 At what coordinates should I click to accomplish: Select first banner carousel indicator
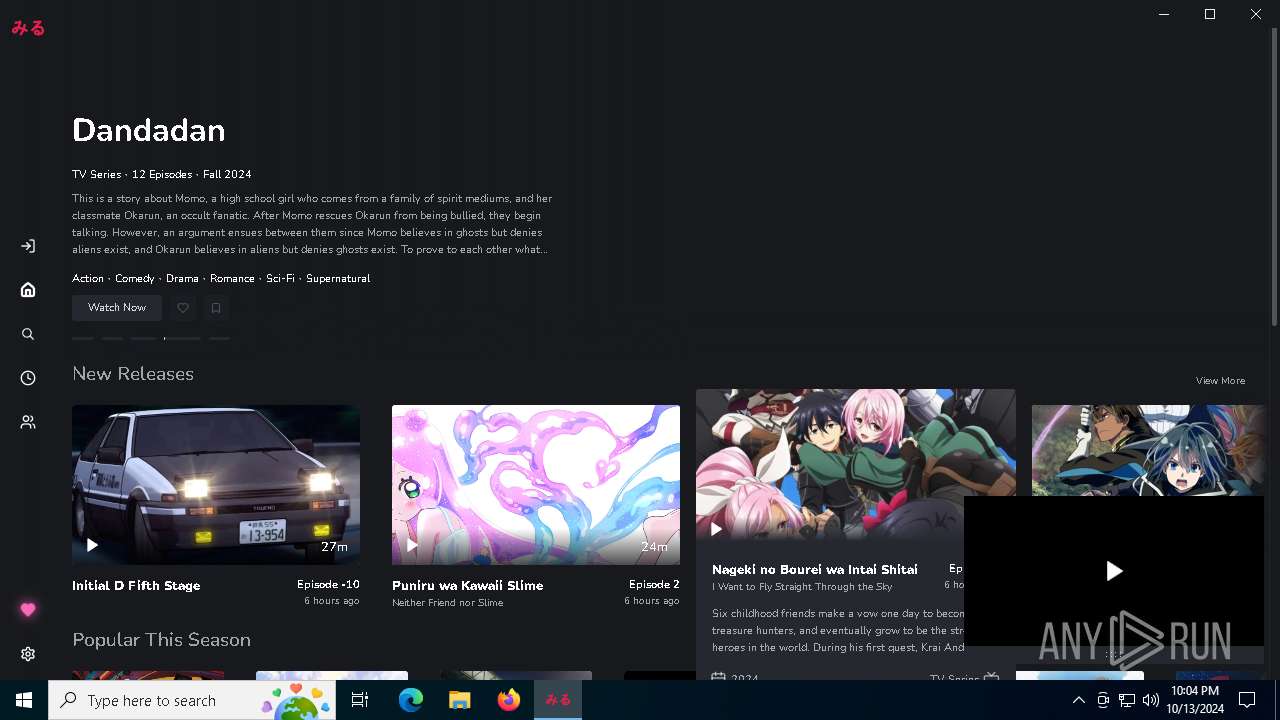(83, 338)
